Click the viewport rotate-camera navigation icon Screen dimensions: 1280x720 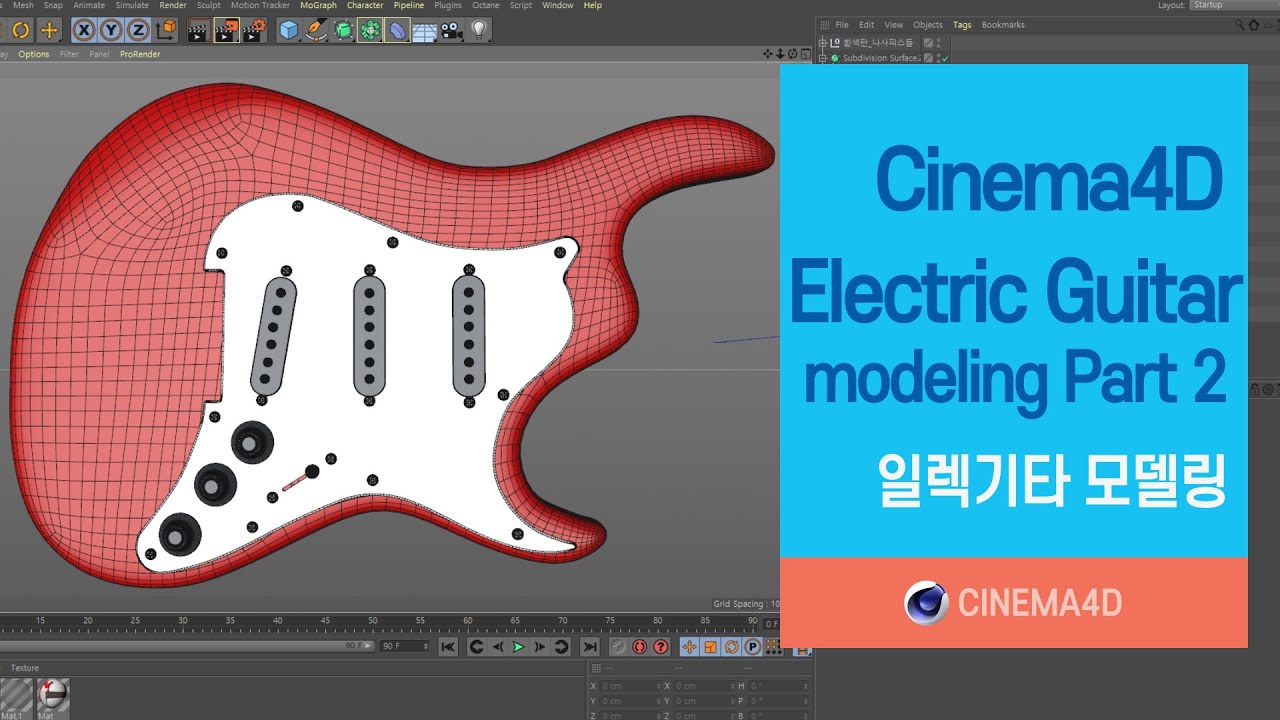click(x=793, y=54)
